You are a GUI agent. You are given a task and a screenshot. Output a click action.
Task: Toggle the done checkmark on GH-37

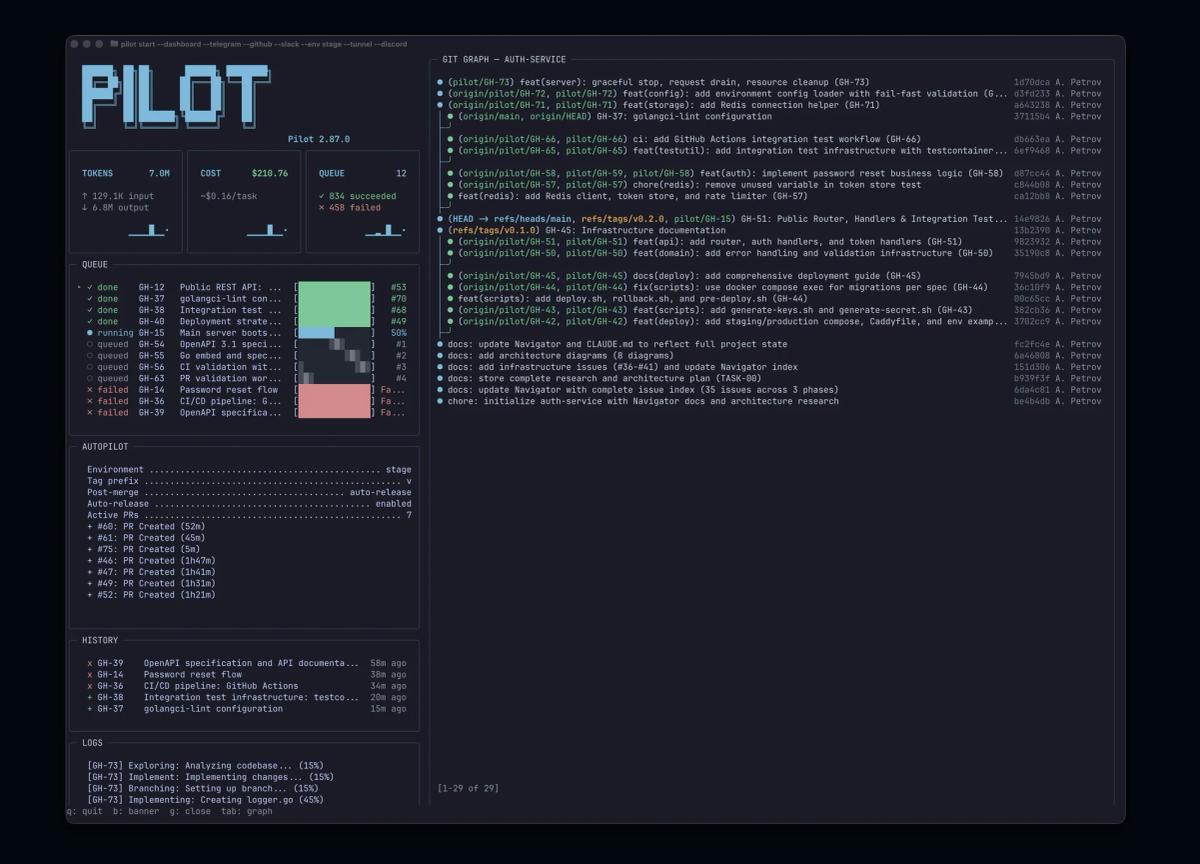click(x=91, y=297)
